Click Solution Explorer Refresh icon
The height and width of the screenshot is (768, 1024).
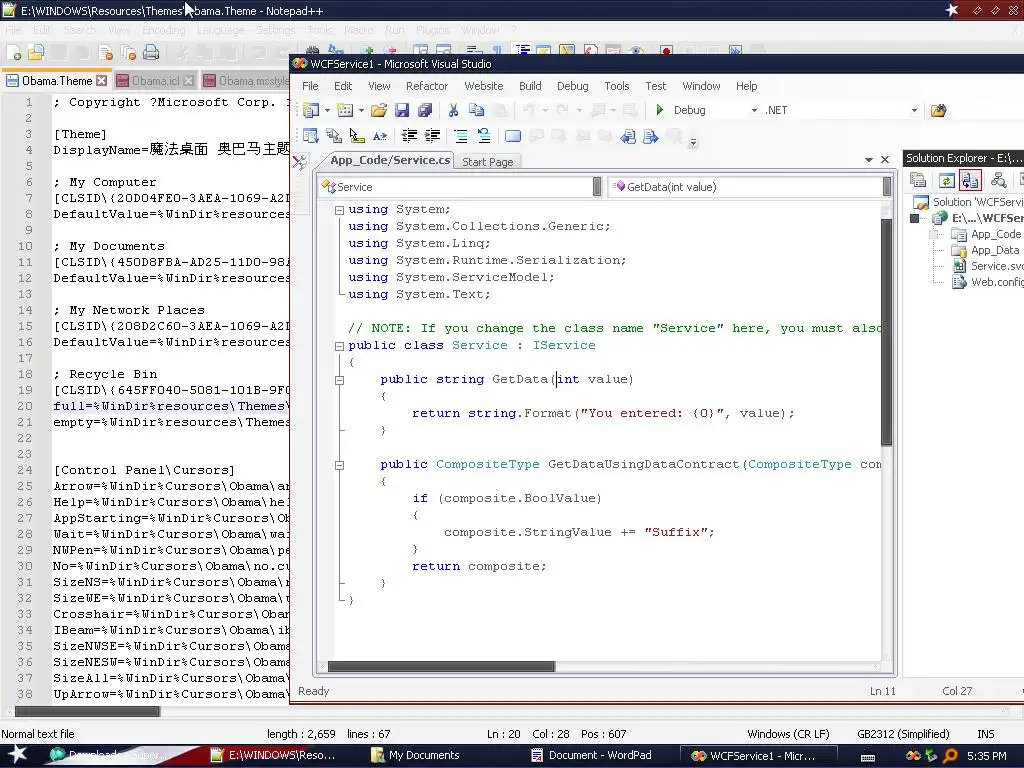pyautogui.click(x=946, y=180)
